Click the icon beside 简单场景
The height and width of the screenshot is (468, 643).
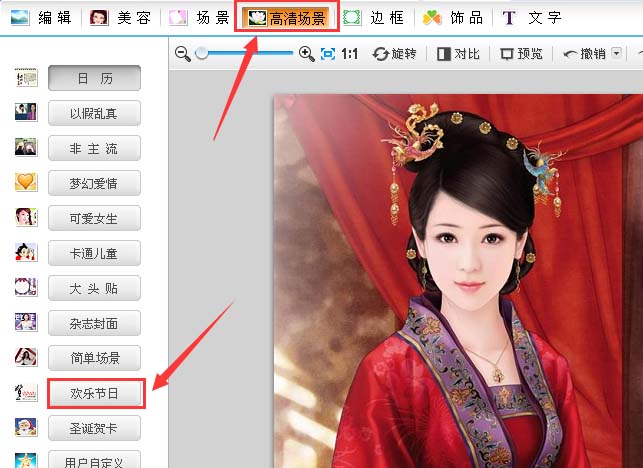coord(26,357)
